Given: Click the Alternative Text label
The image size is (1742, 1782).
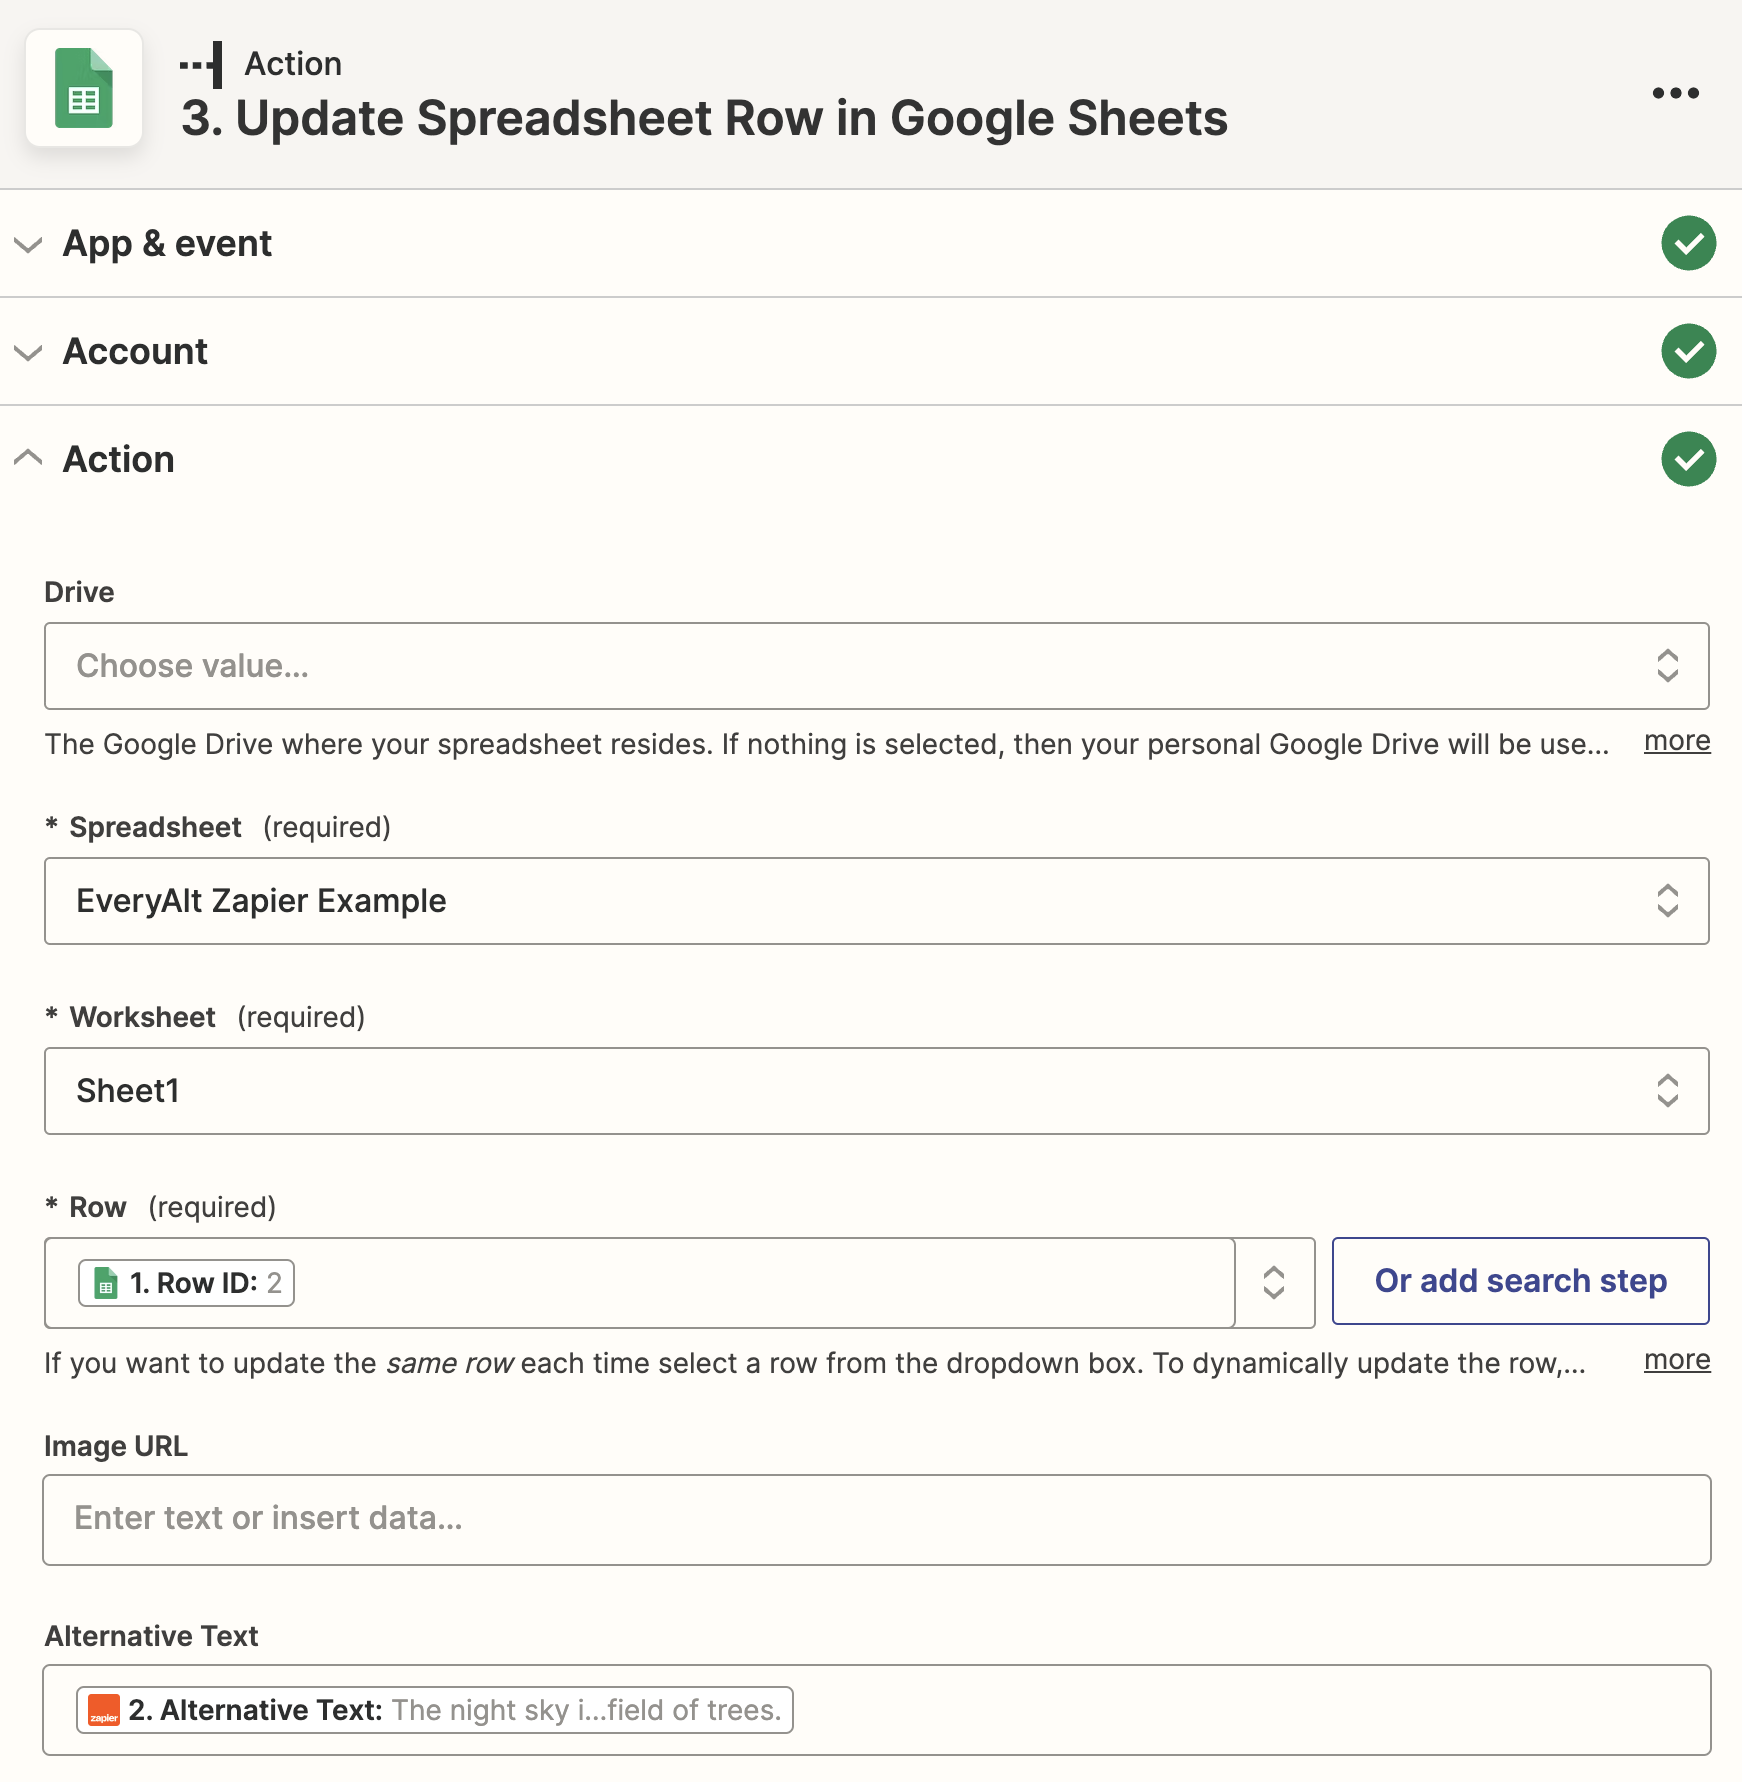Looking at the screenshot, I should click(x=151, y=1636).
